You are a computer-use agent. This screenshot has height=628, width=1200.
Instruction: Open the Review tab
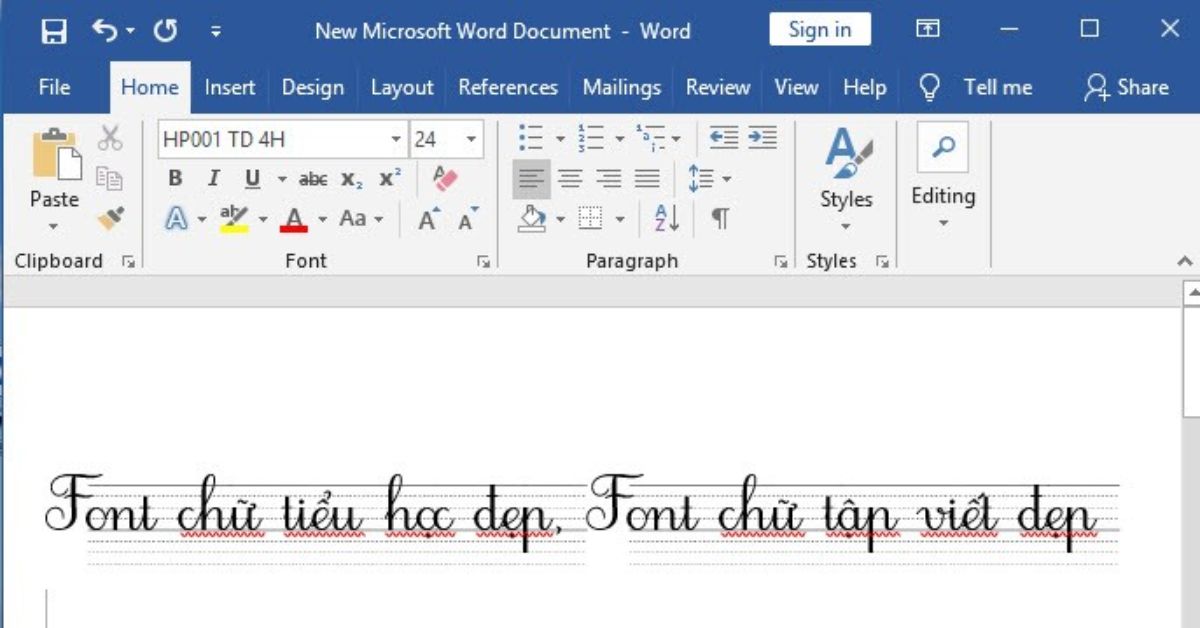click(718, 87)
